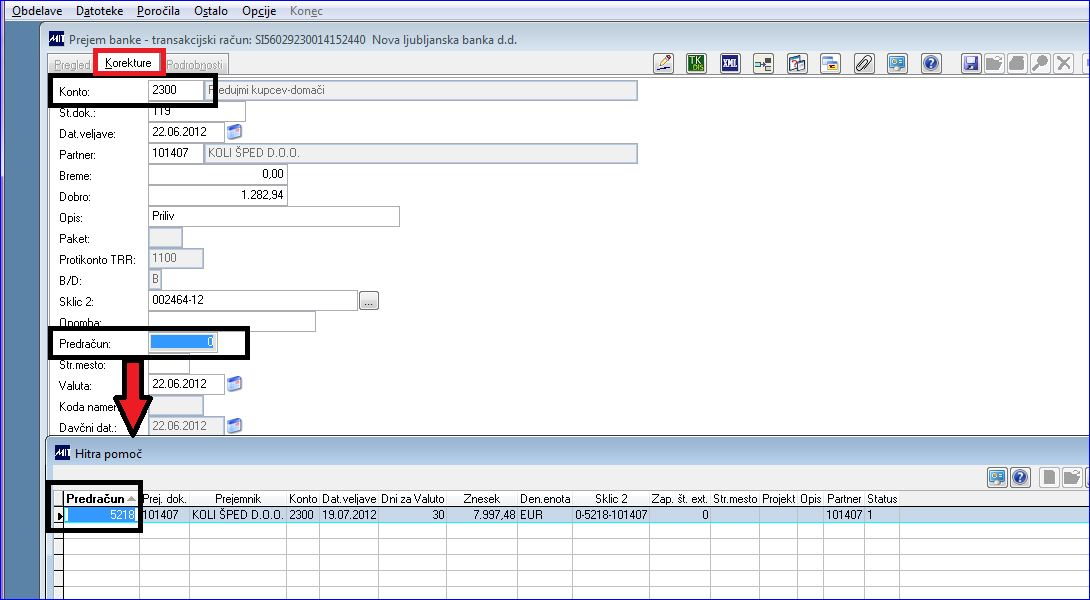This screenshot has height=600, width=1090.
Task: Click the Dobro amount field 1.282,94
Action: (218, 195)
